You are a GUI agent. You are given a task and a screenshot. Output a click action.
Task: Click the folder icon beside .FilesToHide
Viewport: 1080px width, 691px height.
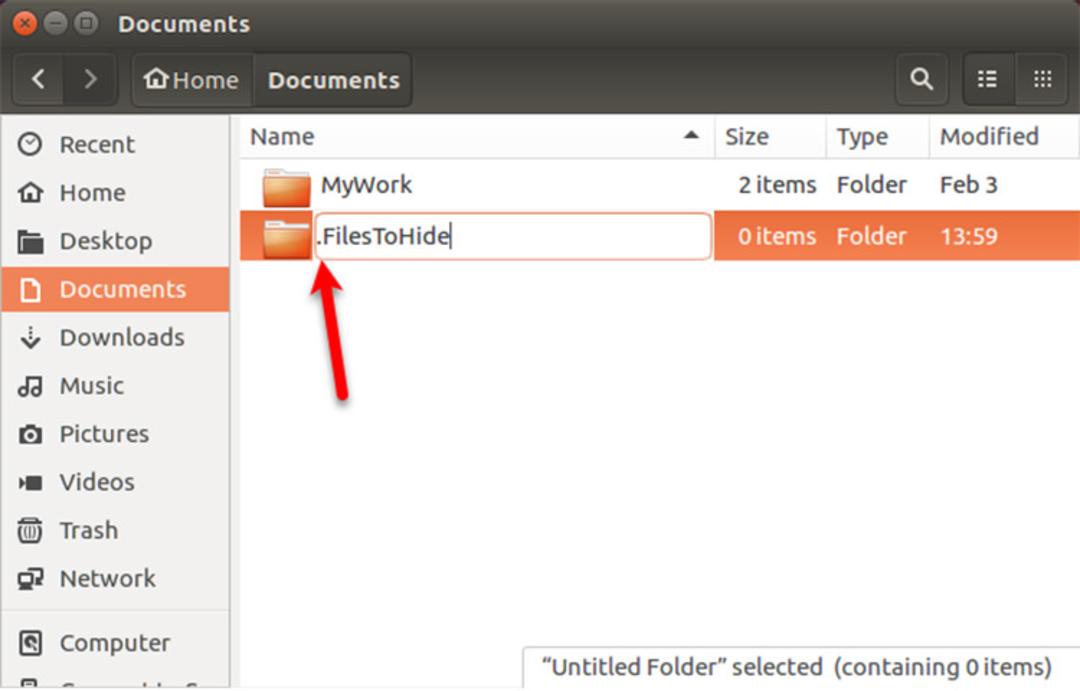pyautogui.click(x=287, y=238)
